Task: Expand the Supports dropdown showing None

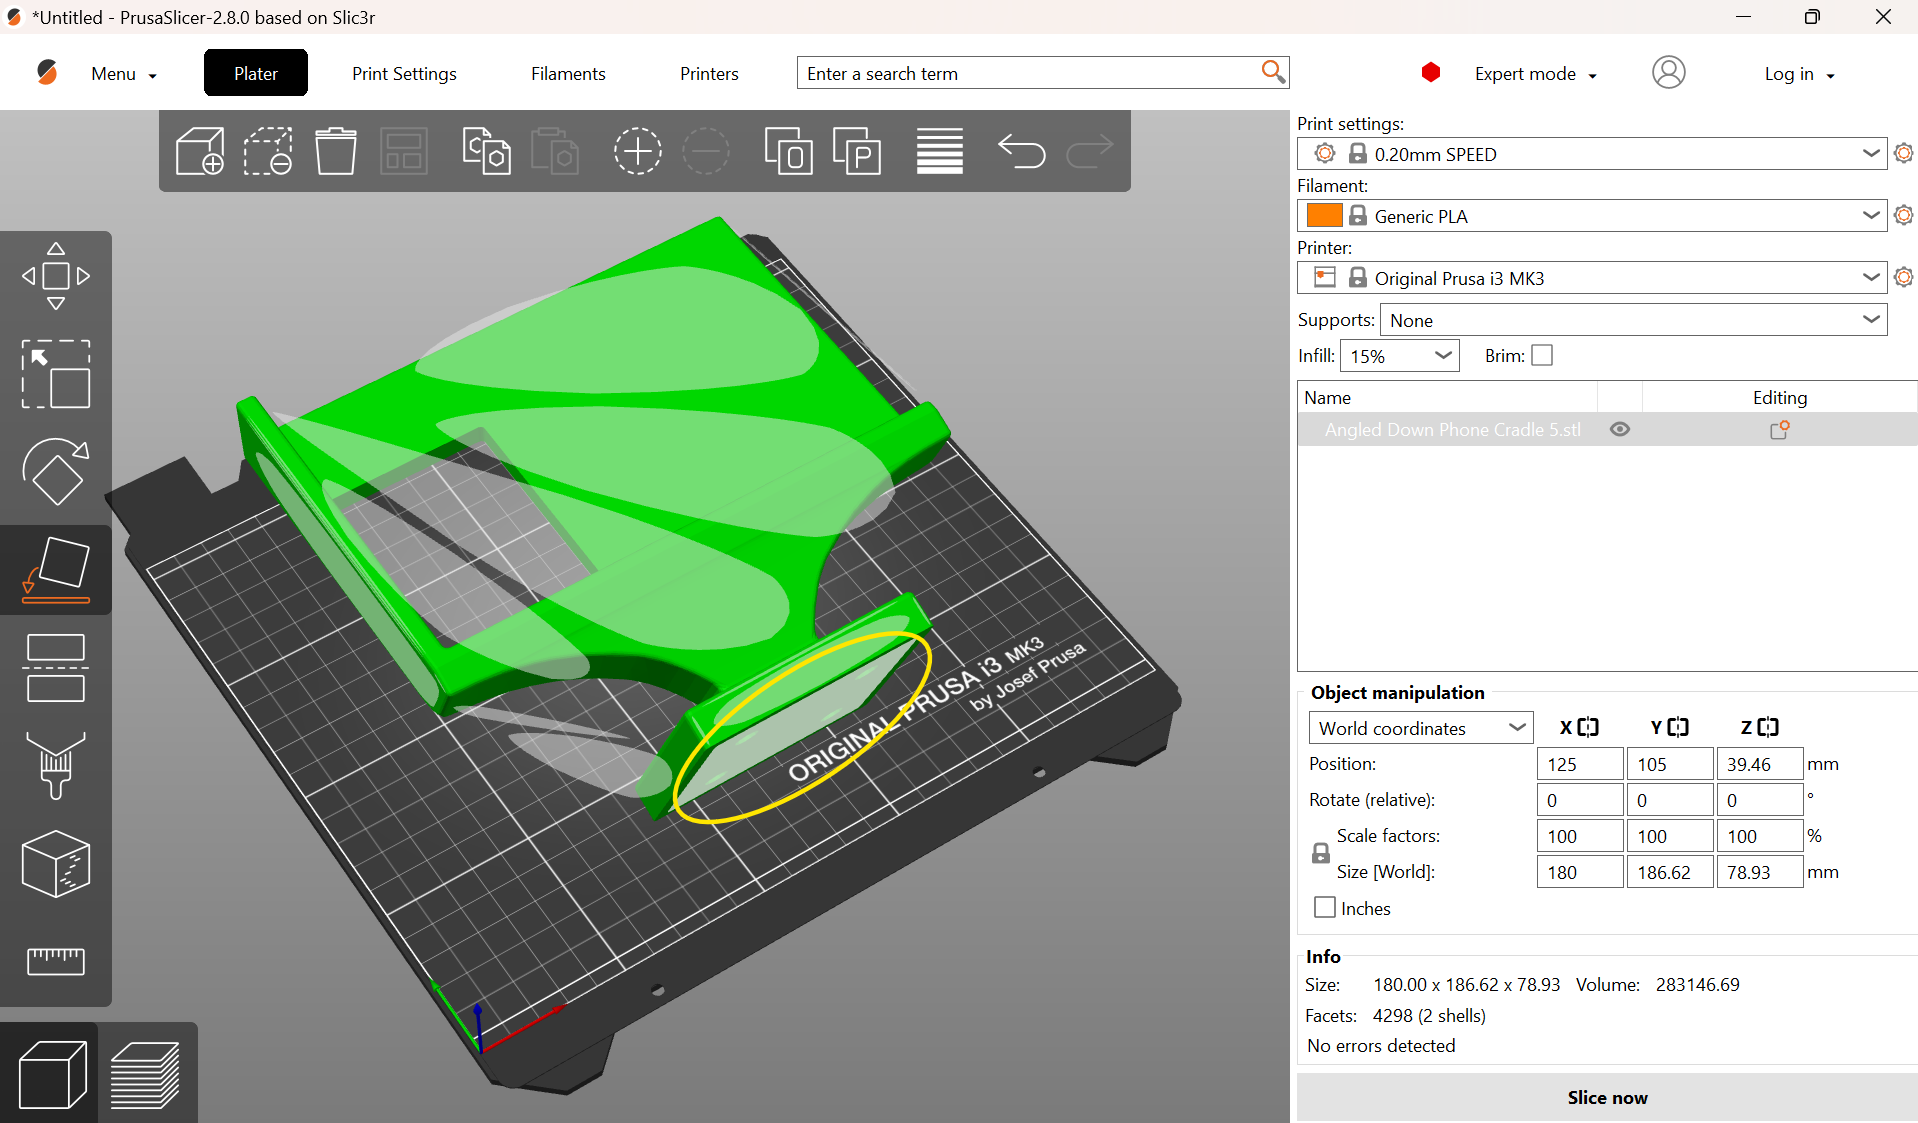Action: pyautogui.click(x=1634, y=320)
